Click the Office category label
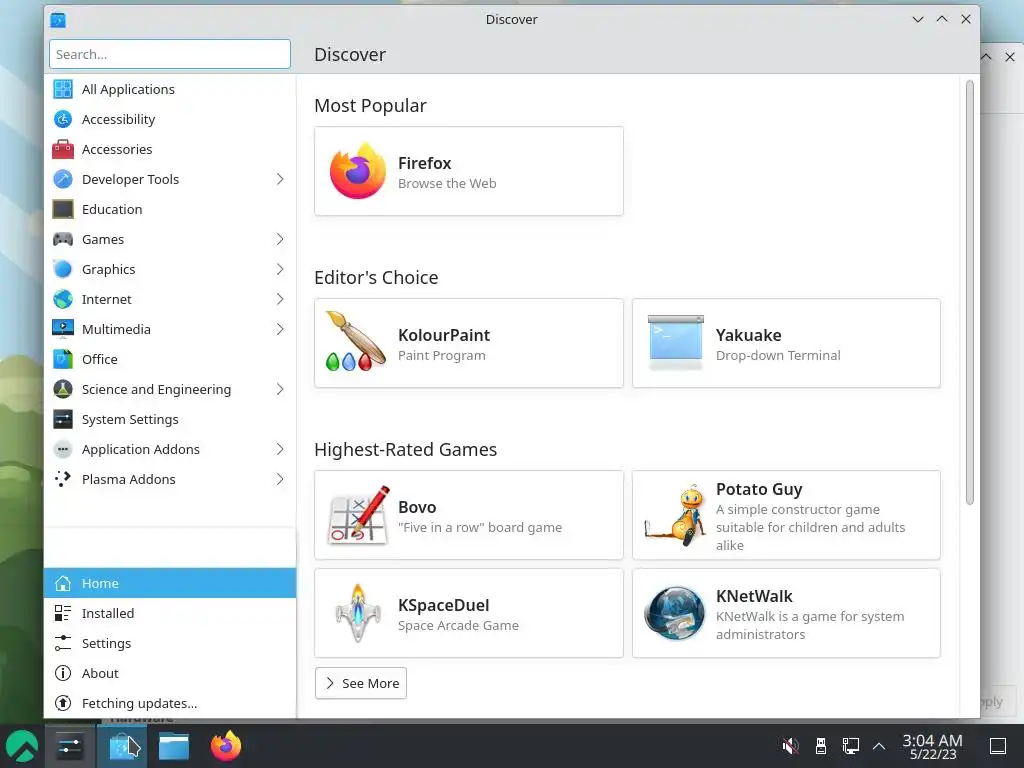 click(x=100, y=360)
